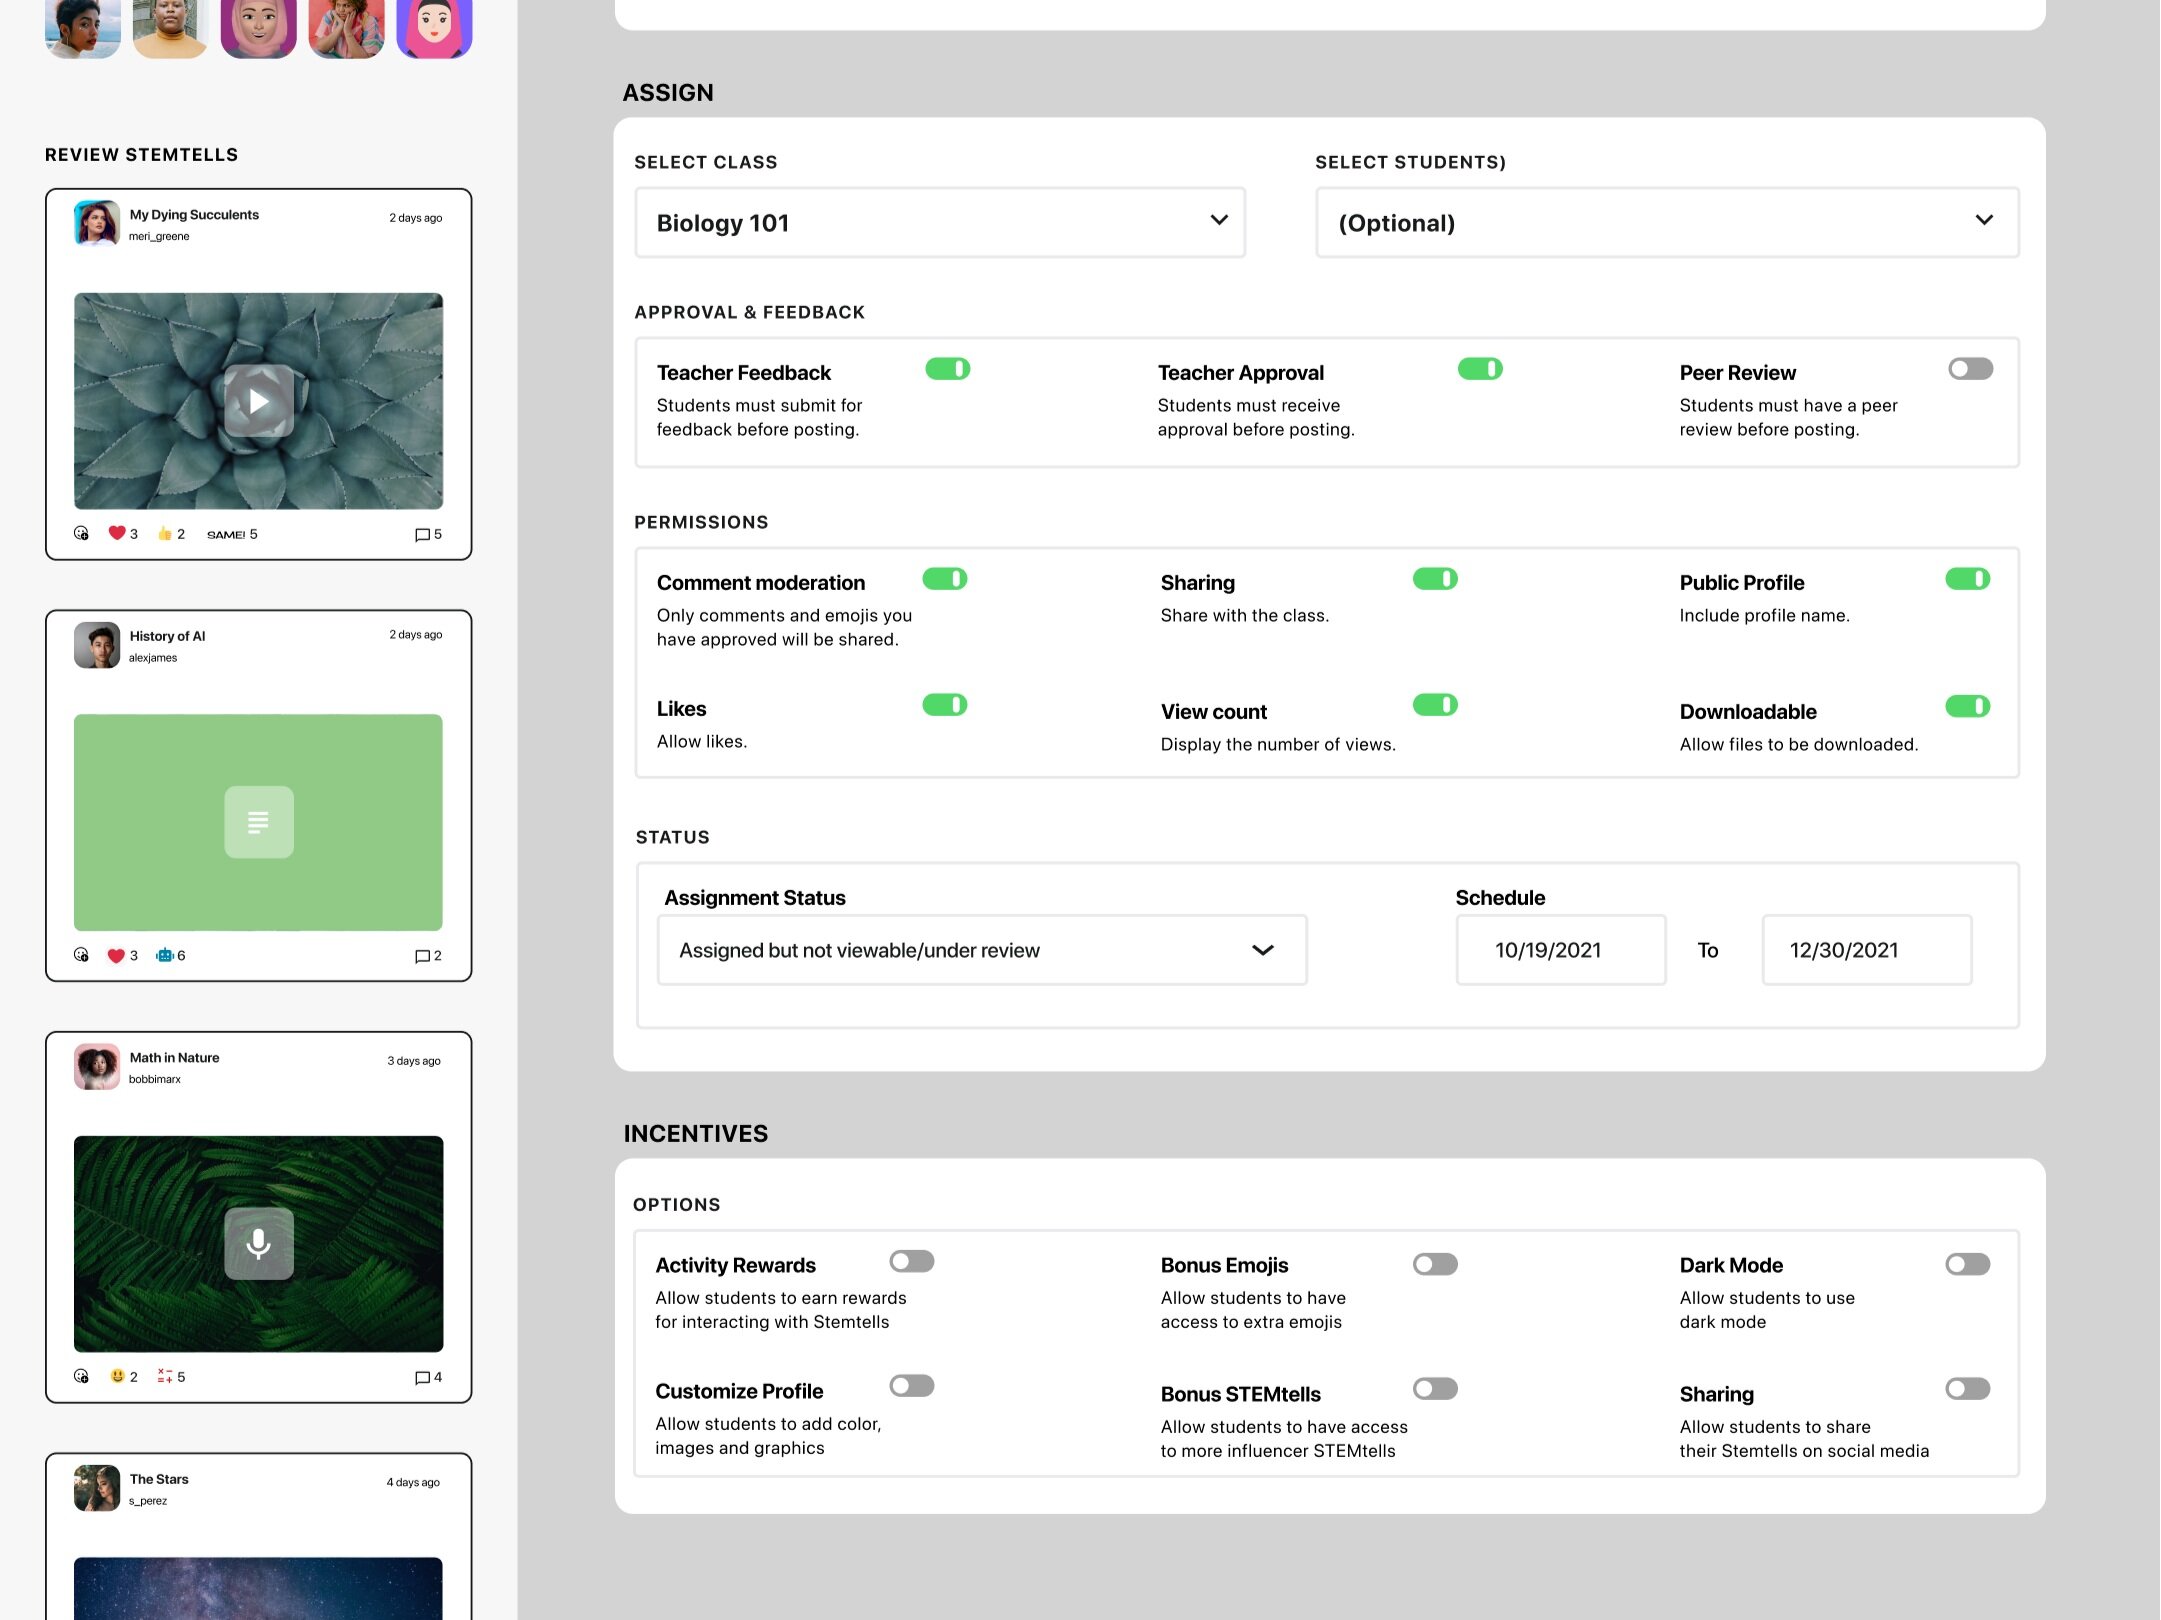Click the bobbimarx username

pos(155,1080)
